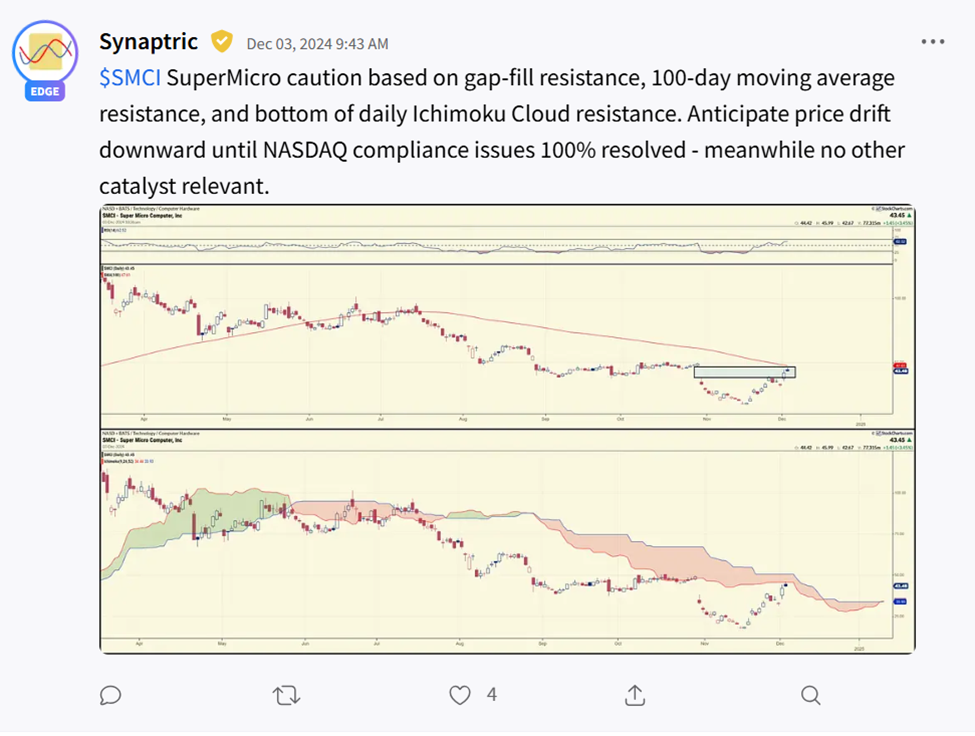Viewport: 975px width, 736px height.
Task: Click the magnifier icon below the post
Action: pos(810,694)
